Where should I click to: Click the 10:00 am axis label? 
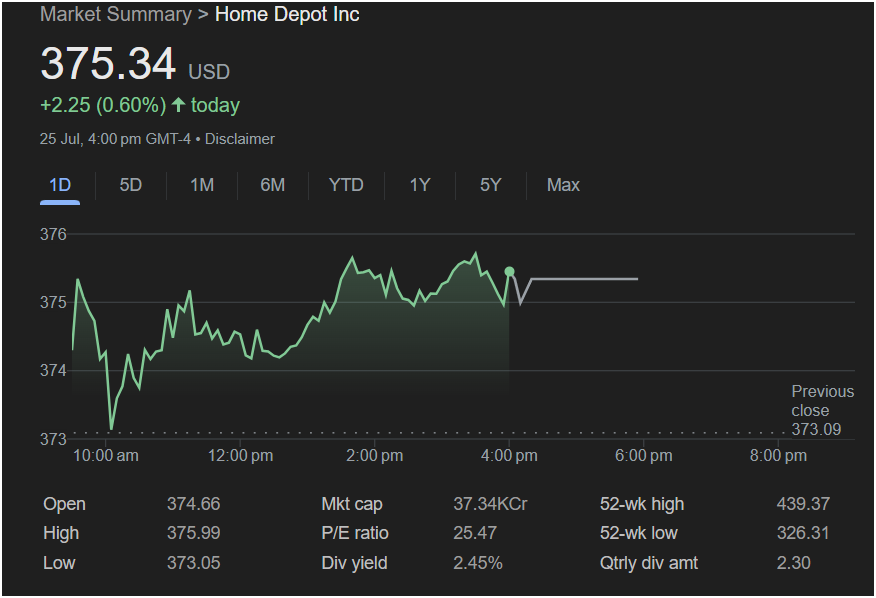point(106,456)
